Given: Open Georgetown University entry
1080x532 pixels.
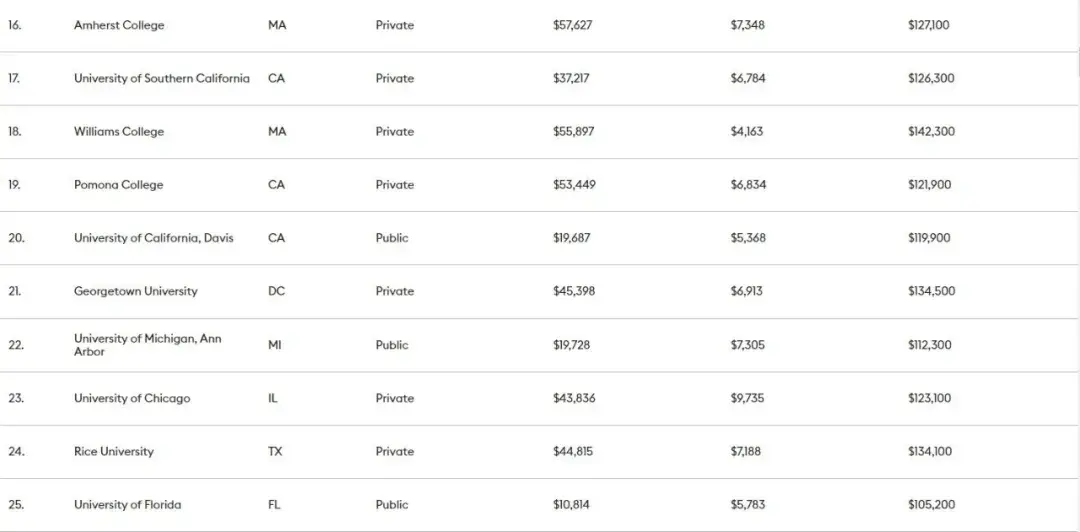Looking at the screenshot, I should (x=135, y=291).
